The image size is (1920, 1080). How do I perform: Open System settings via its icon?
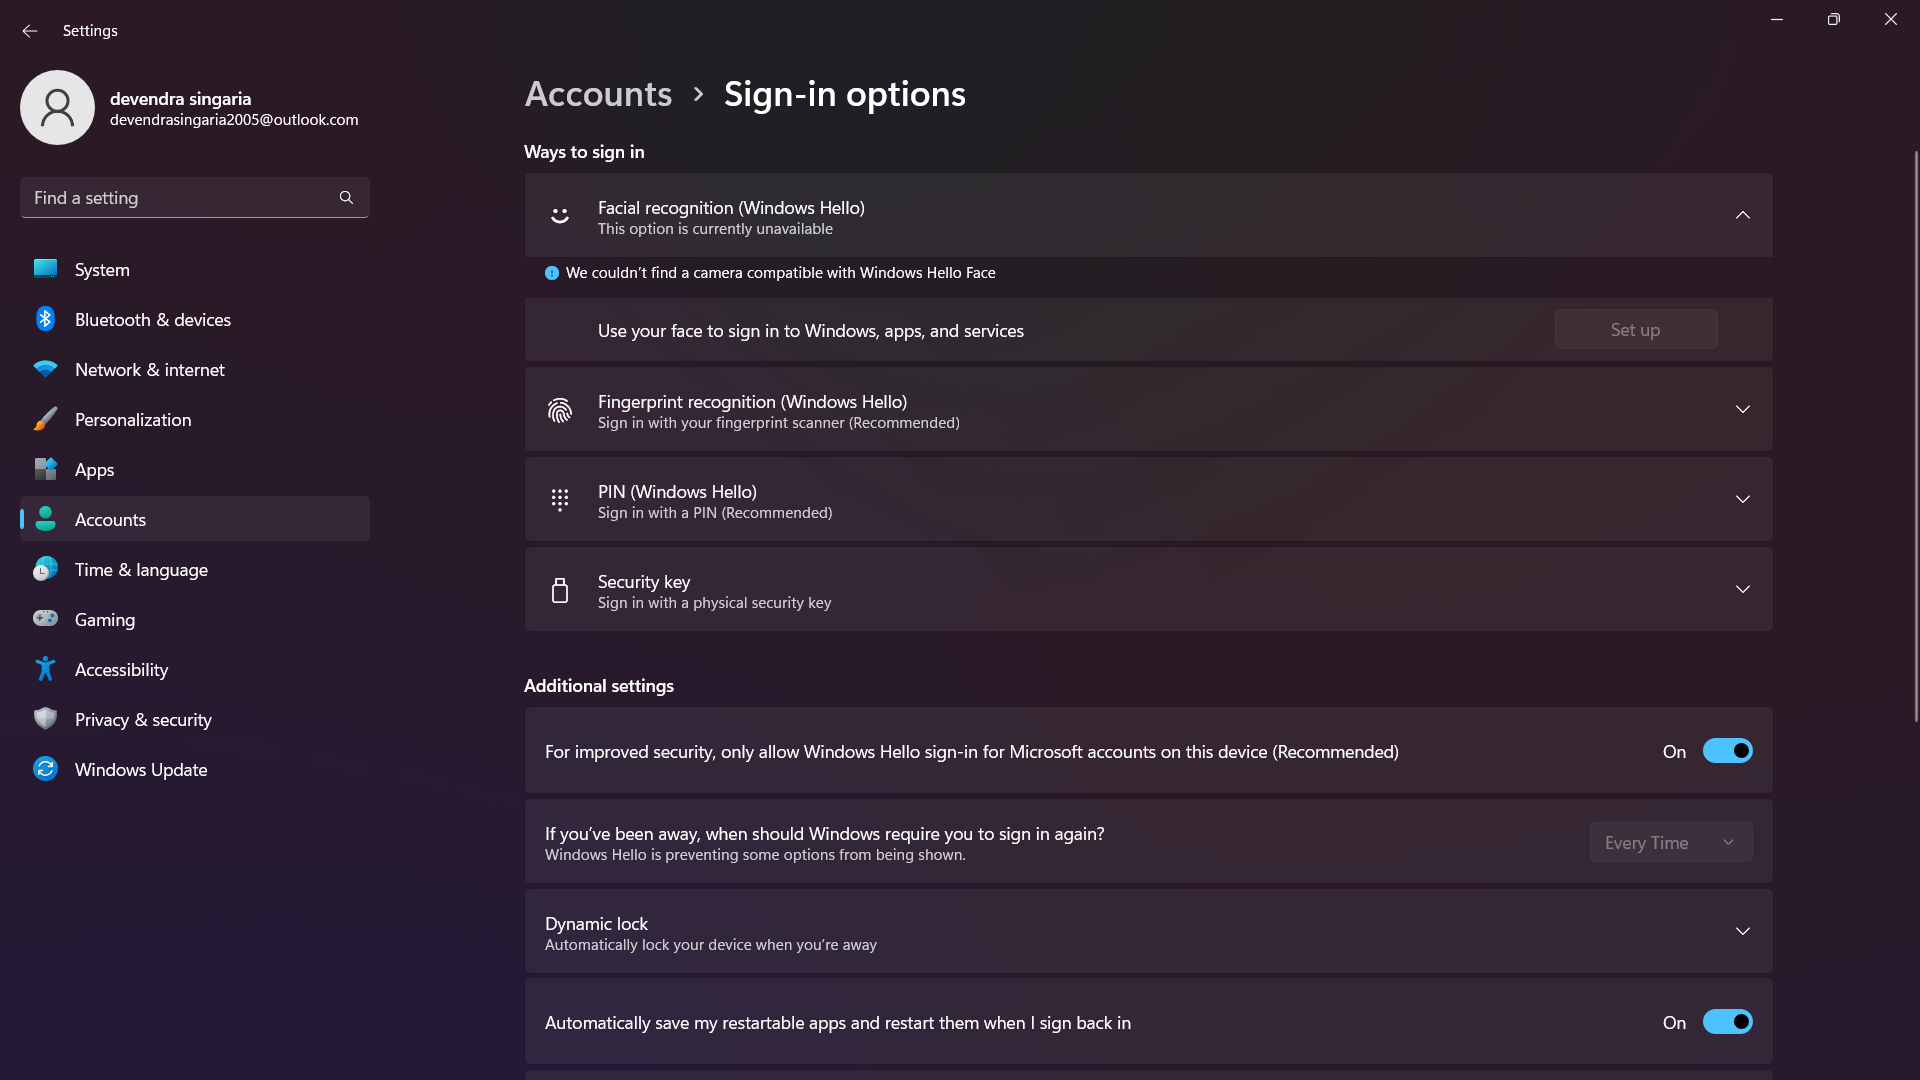tap(46, 269)
